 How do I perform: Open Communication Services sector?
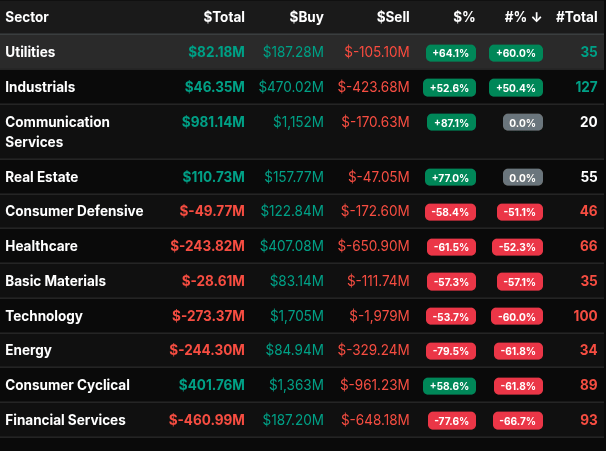57,131
